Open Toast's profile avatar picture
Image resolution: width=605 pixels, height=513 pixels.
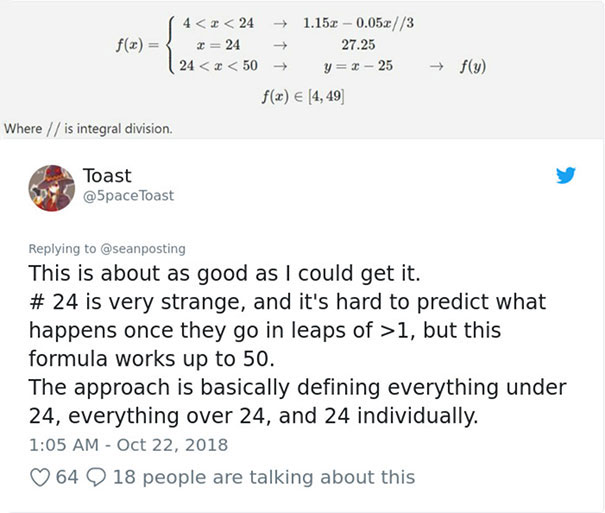pos(52,188)
